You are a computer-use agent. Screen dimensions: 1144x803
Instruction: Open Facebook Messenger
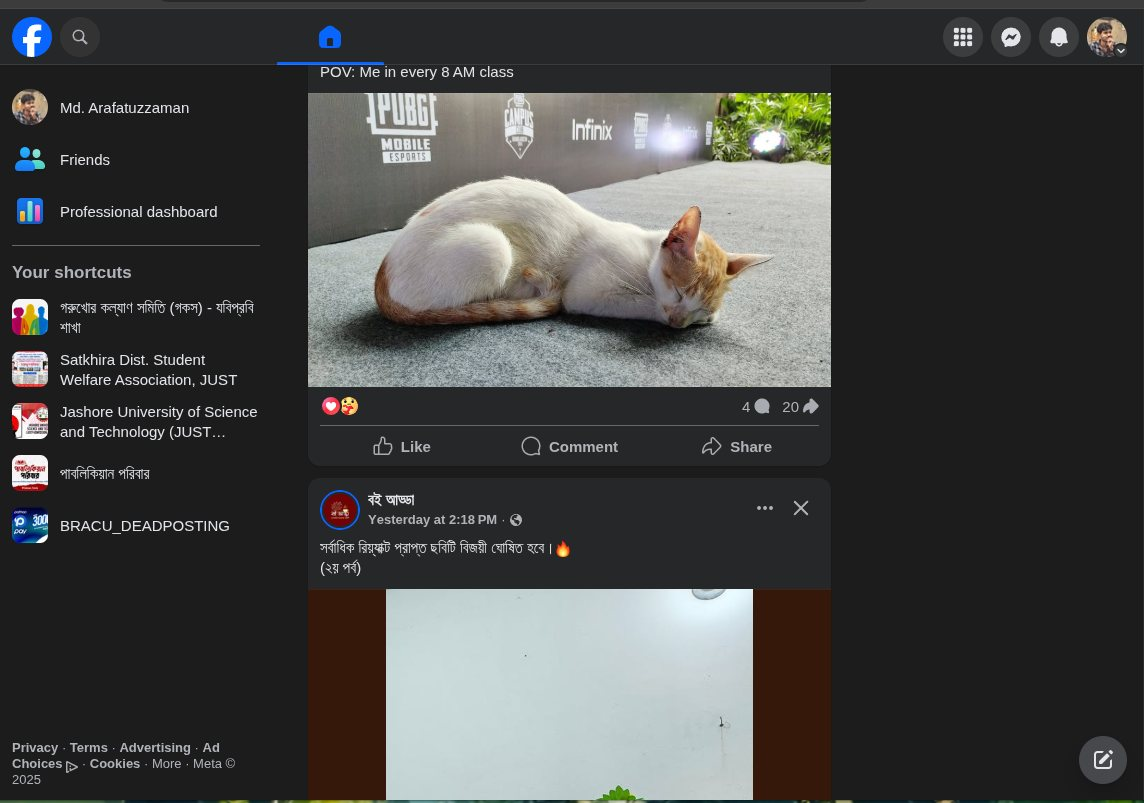[1011, 37]
